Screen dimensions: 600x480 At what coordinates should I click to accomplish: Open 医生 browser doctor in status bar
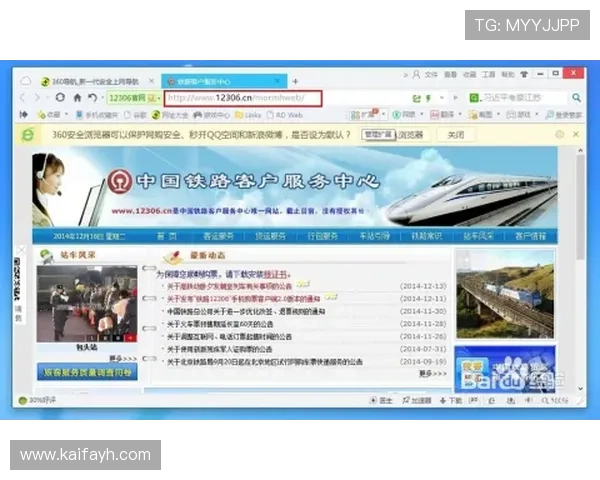pyautogui.click(x=381, y=400)
